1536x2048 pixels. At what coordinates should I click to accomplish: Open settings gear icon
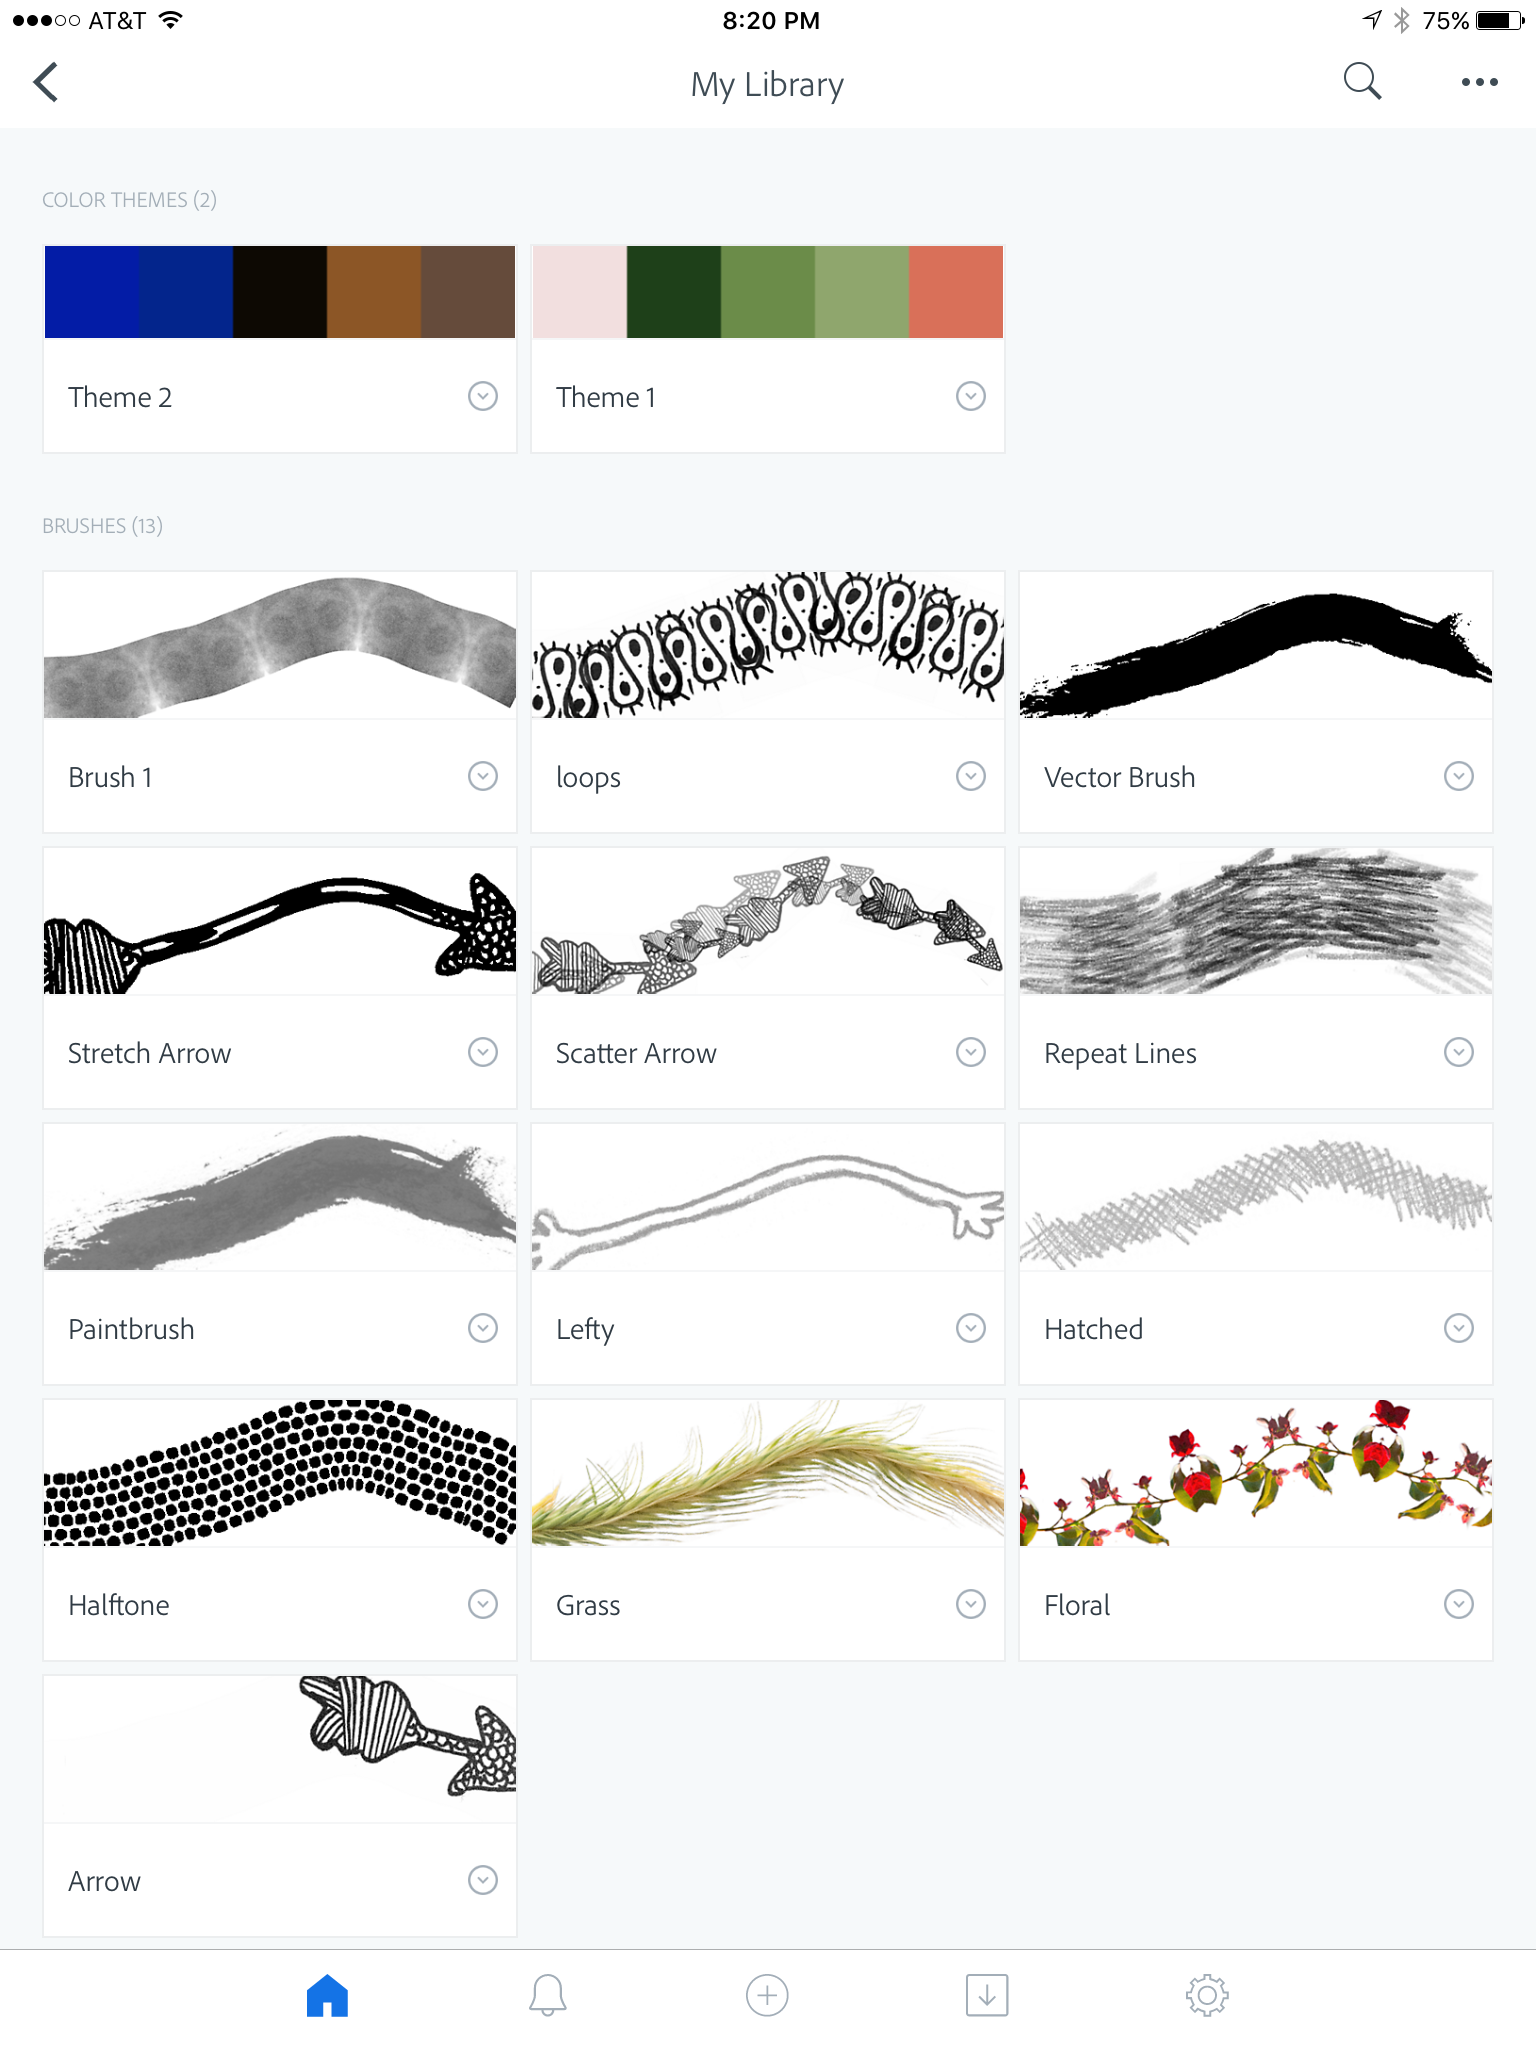[x=1207, y=1995]
